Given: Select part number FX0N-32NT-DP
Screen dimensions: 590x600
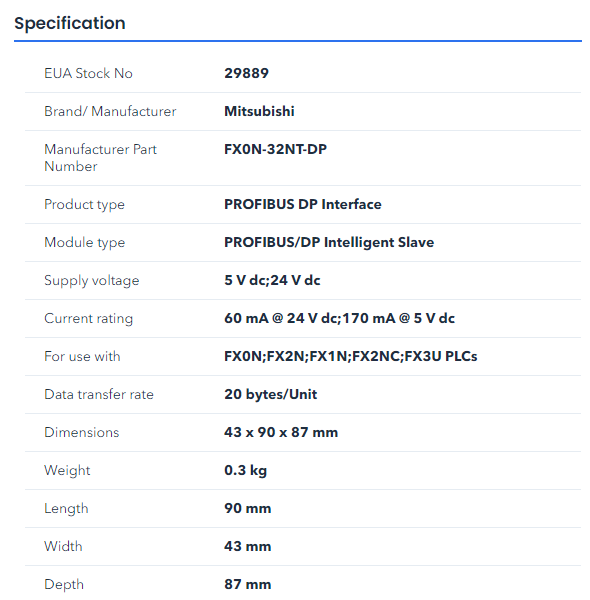Looking at the screenshot, I should click(275, 149).
